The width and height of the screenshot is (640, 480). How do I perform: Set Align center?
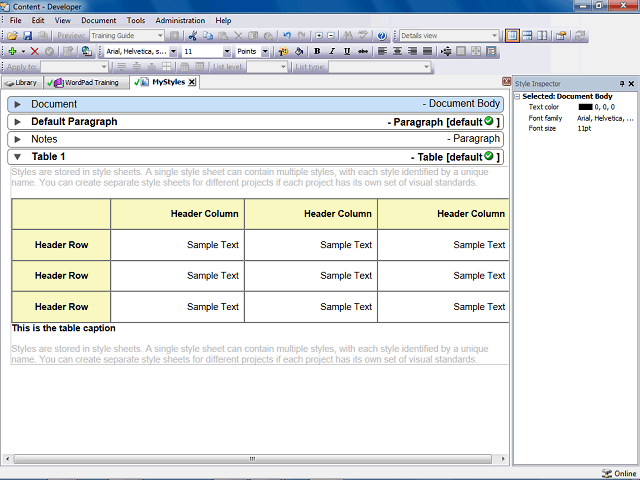tap(397, 51)
